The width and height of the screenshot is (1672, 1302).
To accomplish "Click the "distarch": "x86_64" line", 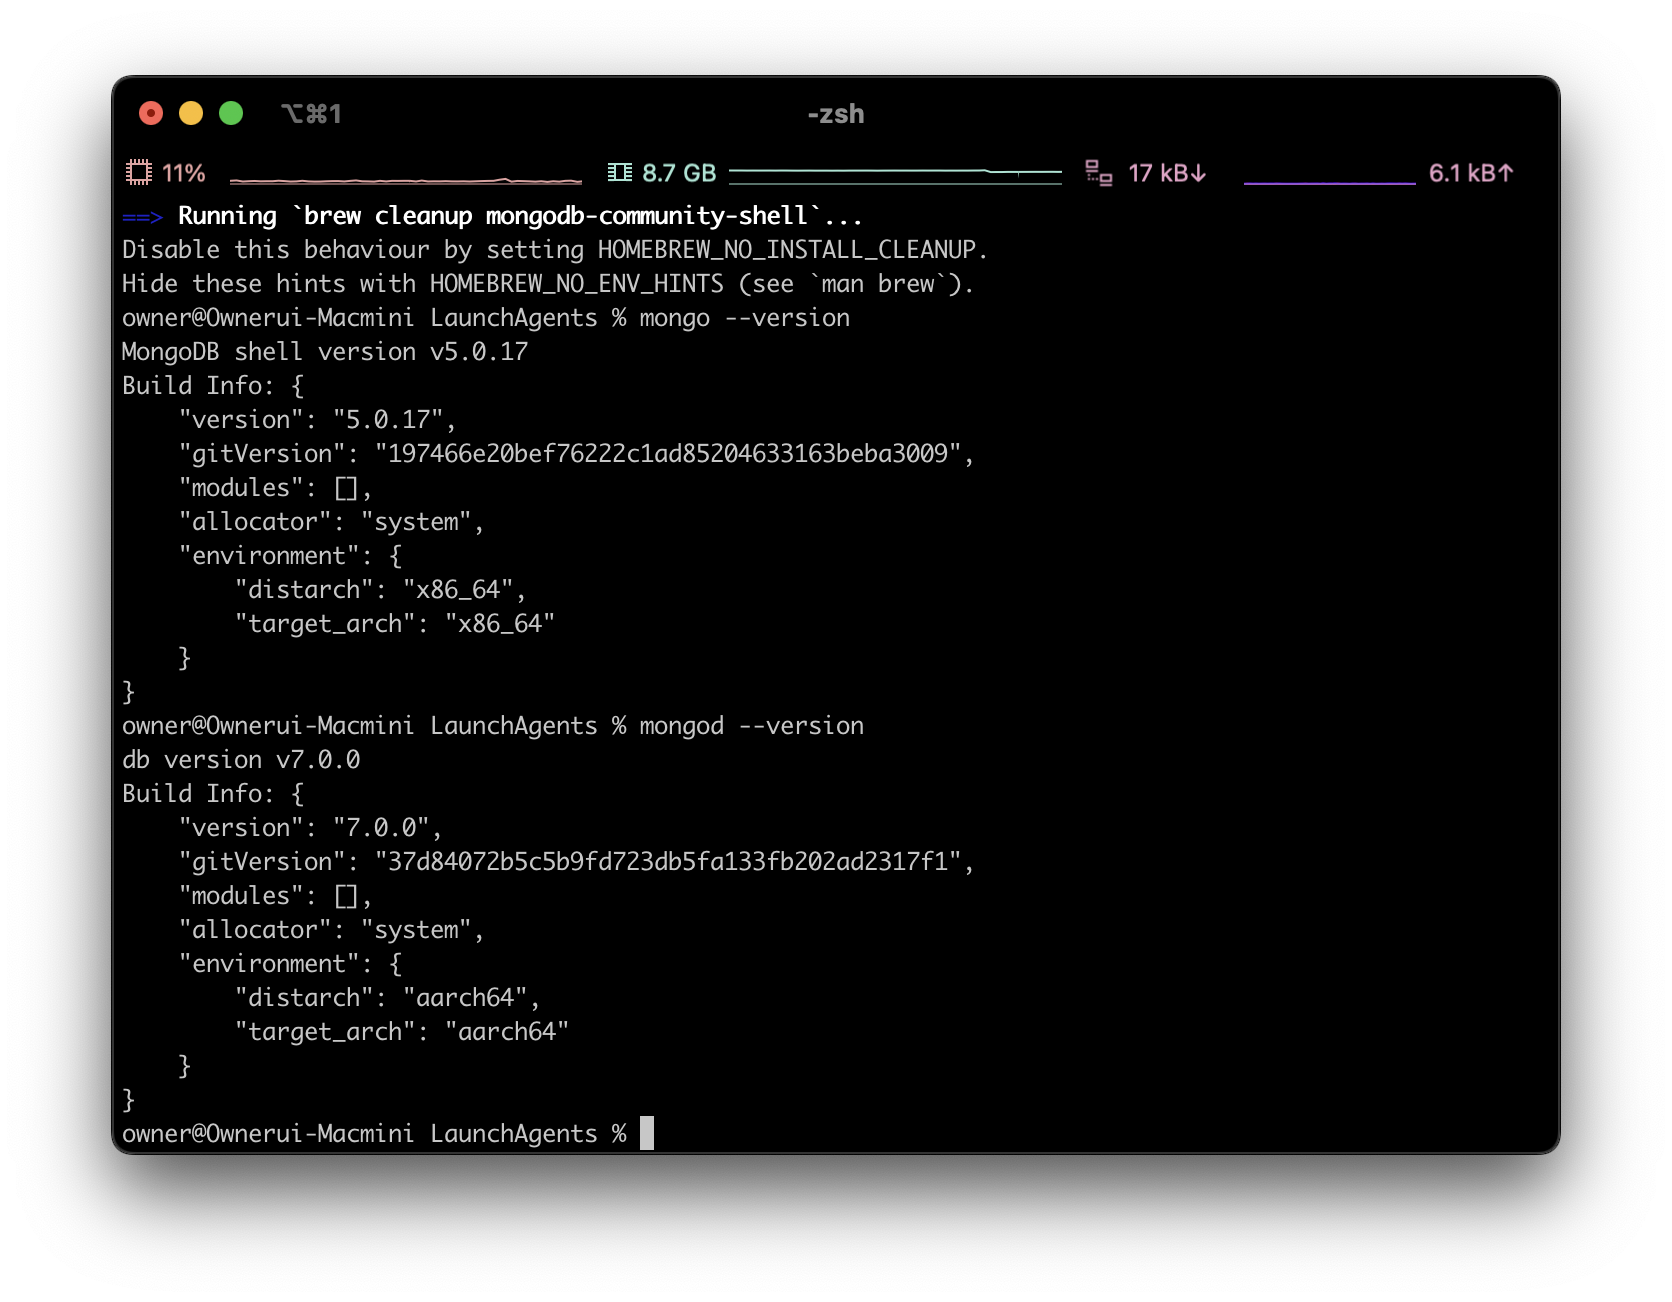I will coord(381,590).
